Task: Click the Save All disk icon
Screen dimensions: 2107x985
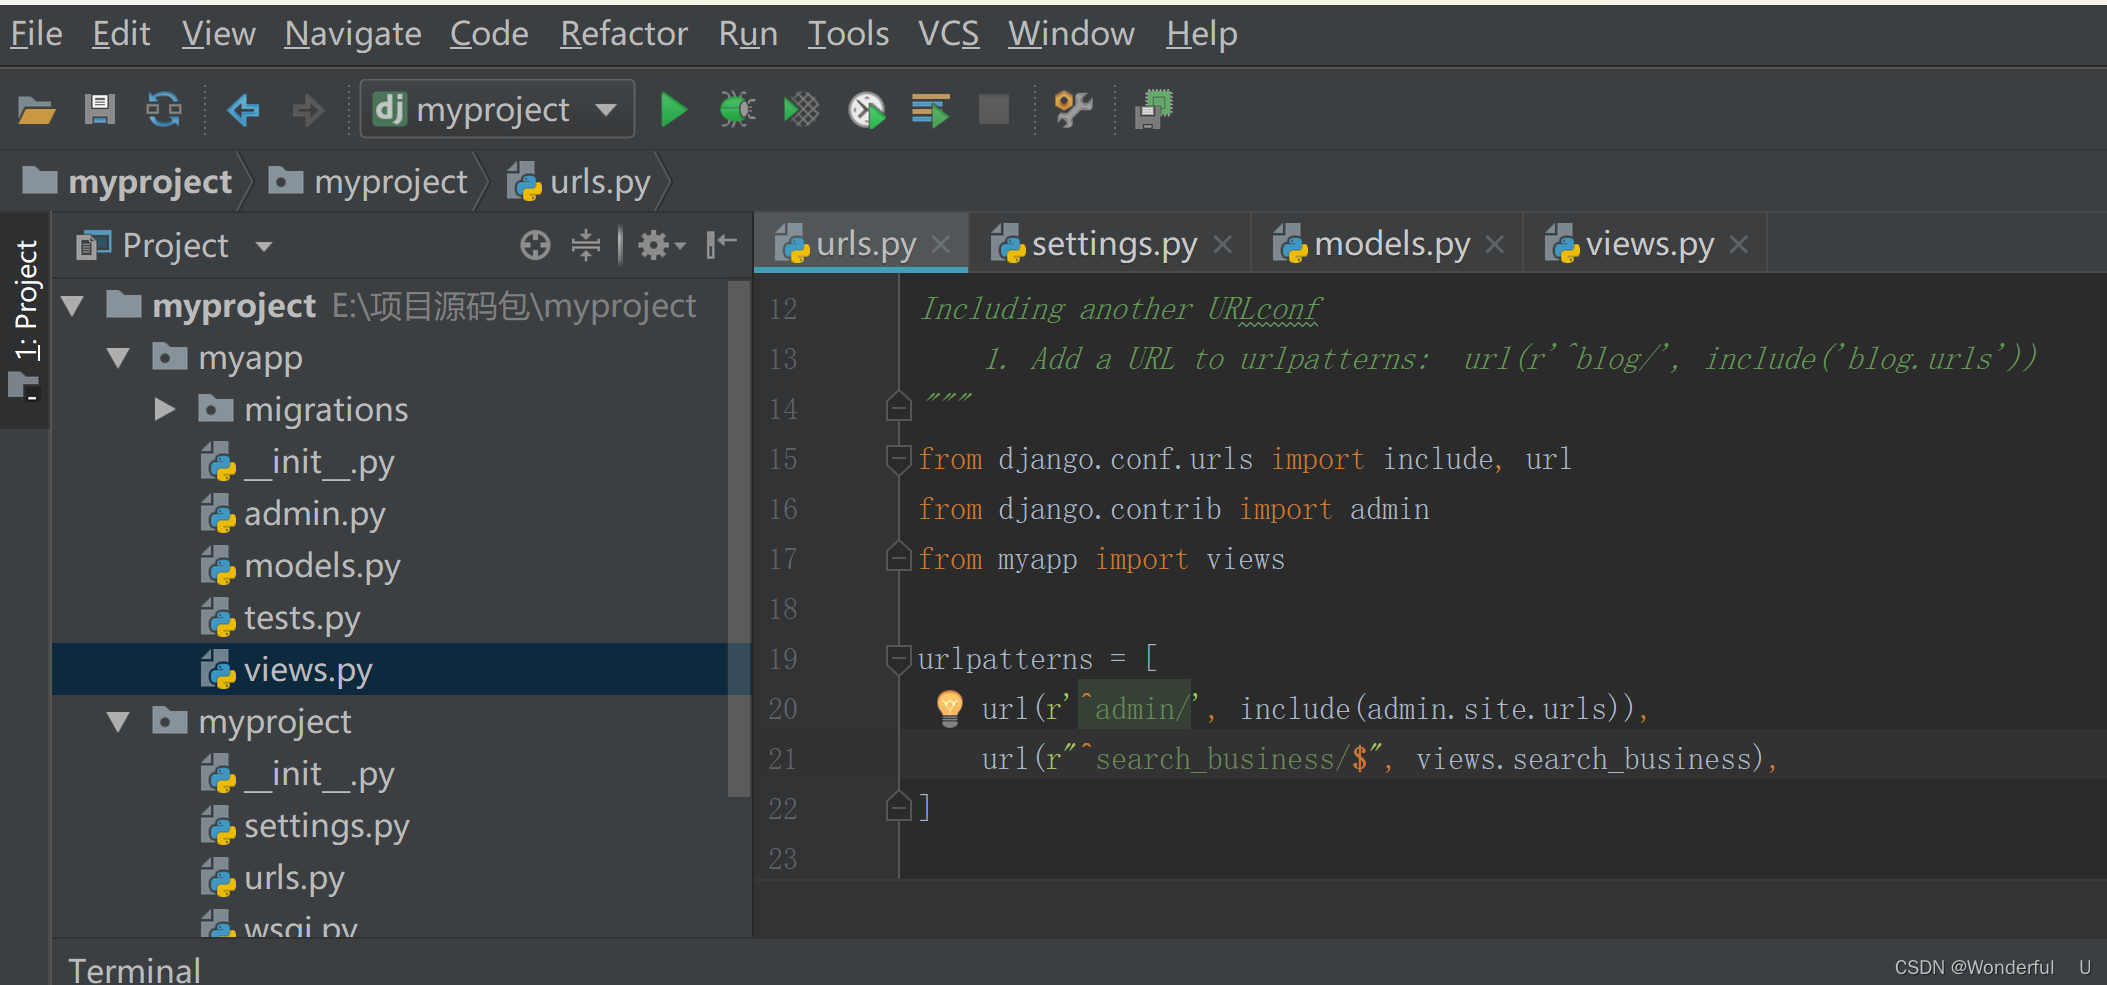Action: pos(99,109)
